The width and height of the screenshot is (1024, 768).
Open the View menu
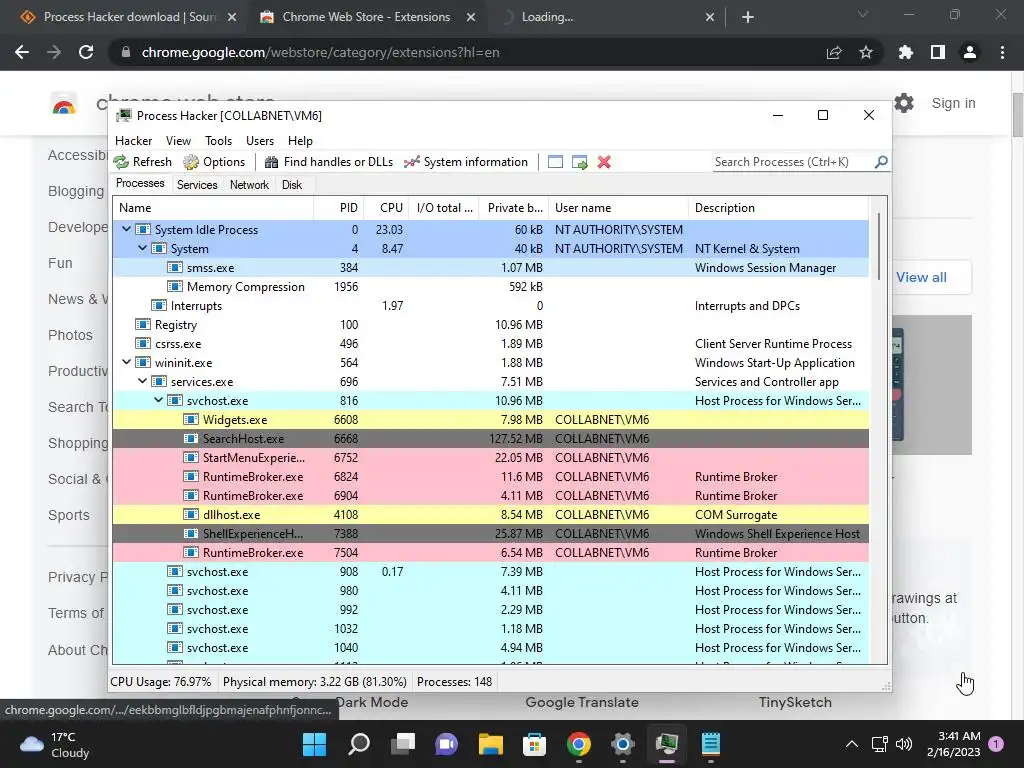(178, 141)
